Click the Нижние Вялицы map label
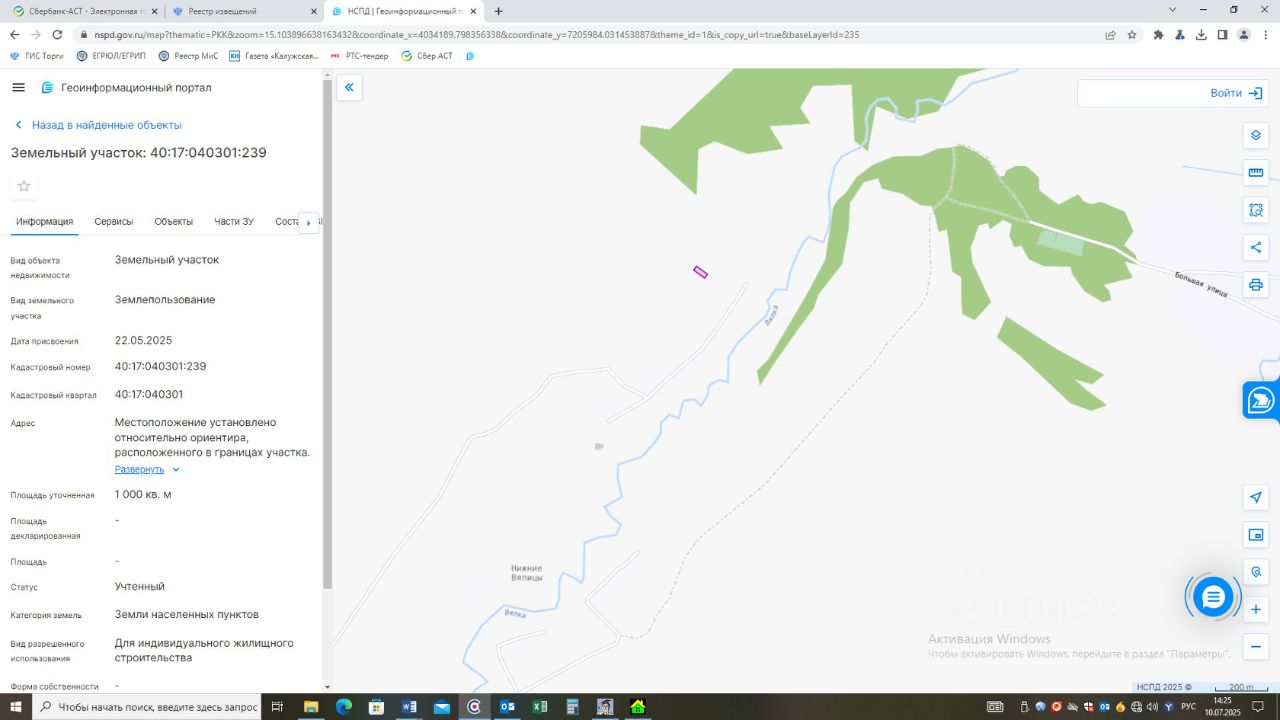The image size is (1280, 720). click(x=526, y=573)
